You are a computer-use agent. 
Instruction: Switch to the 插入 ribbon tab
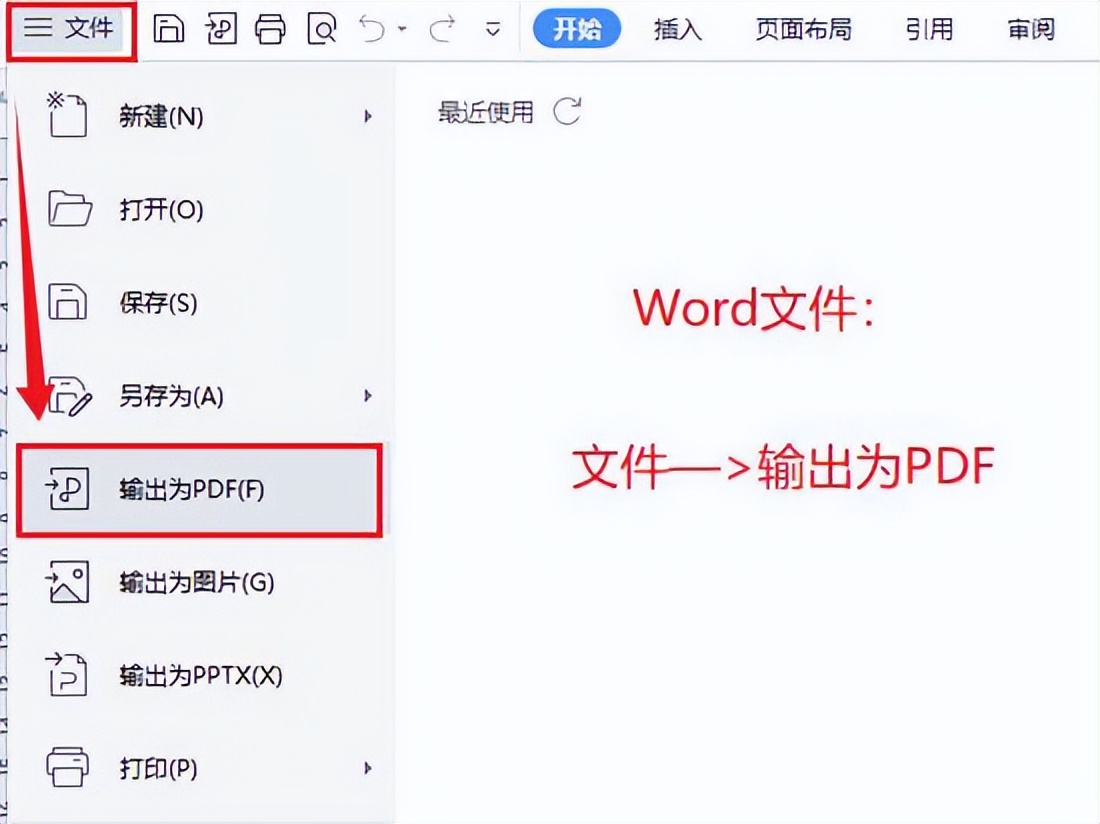pyautogui.click(x=677, y=30)
